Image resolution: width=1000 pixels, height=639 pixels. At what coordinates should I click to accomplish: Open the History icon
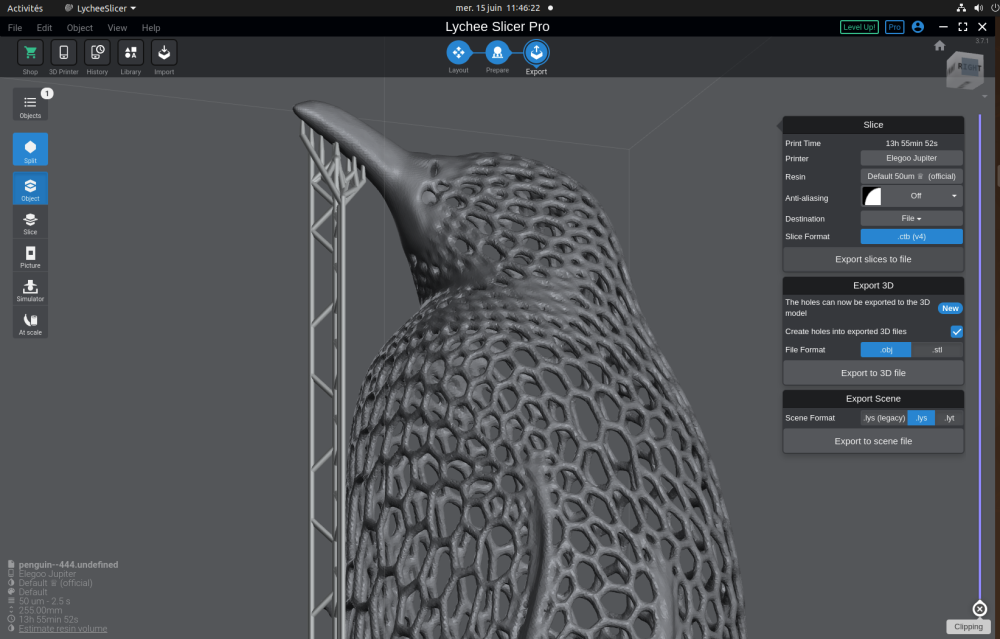(x=97, y=53)
